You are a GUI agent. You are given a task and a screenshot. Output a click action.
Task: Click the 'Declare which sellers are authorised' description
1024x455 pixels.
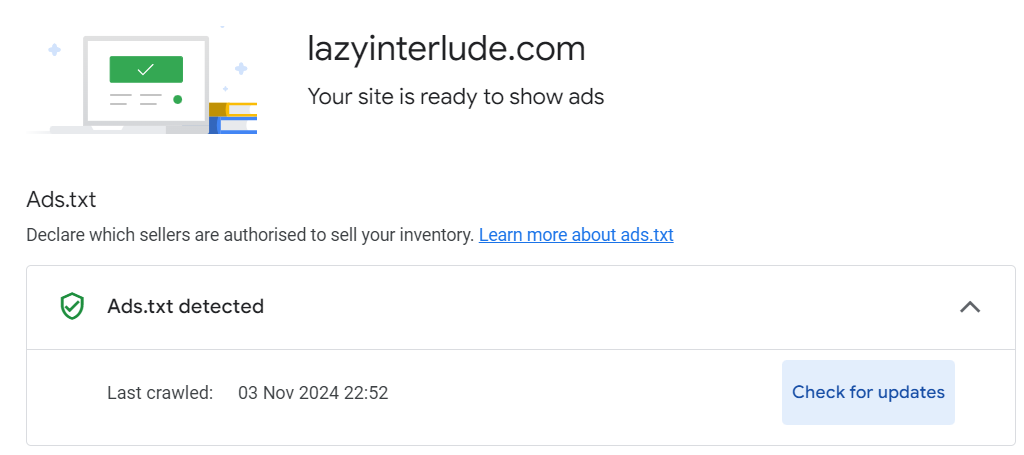[x=249, y=235]
